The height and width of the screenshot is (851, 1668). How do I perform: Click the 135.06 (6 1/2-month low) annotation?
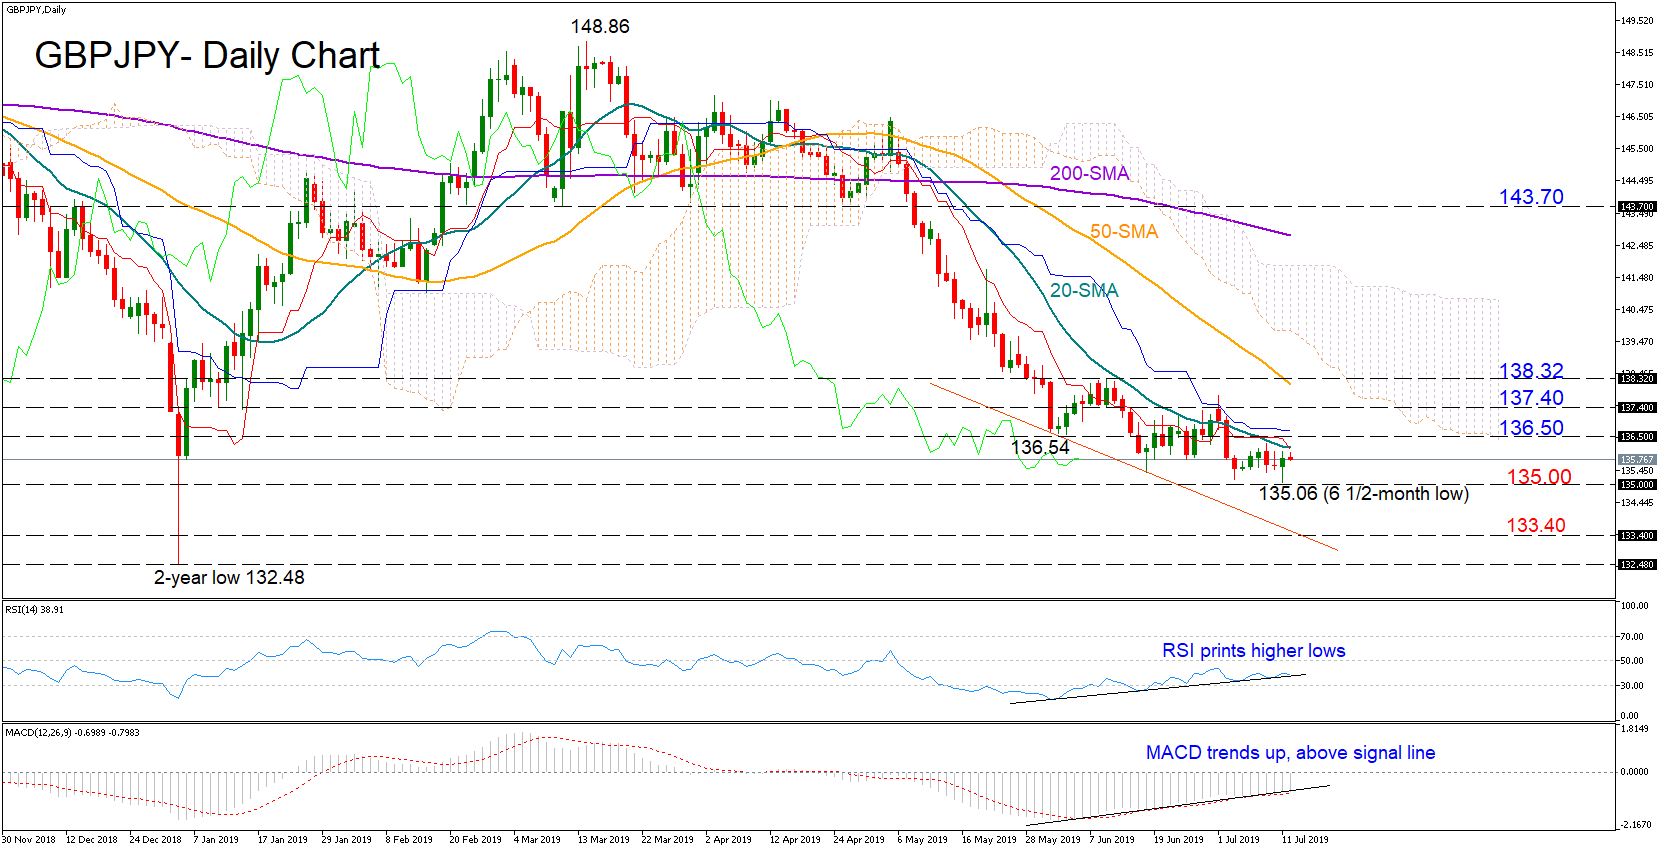(x=1364, y=493)
